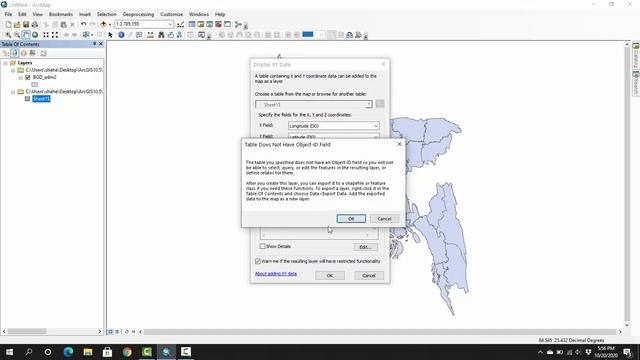Open File Explorer from the taskbar

[88, 352]
